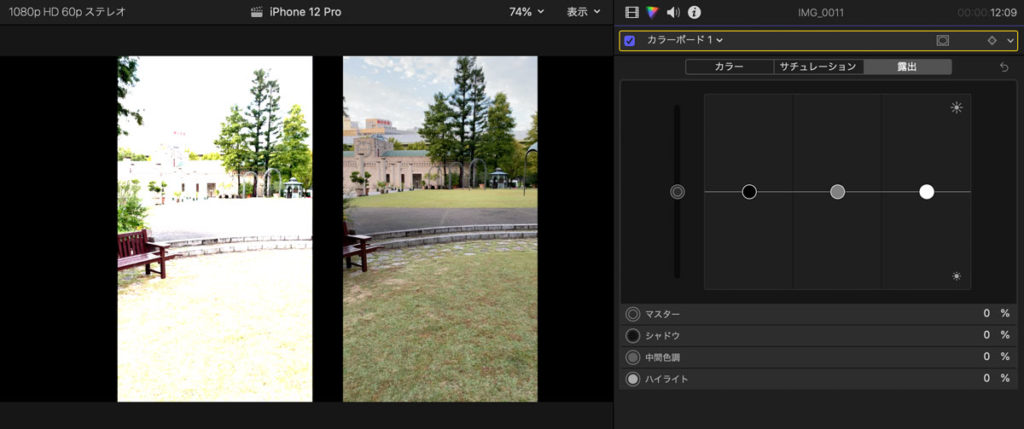This screenshot has width=1024, height=429.
Task: Switch to the カラー tab
Action: click(729, 67)
